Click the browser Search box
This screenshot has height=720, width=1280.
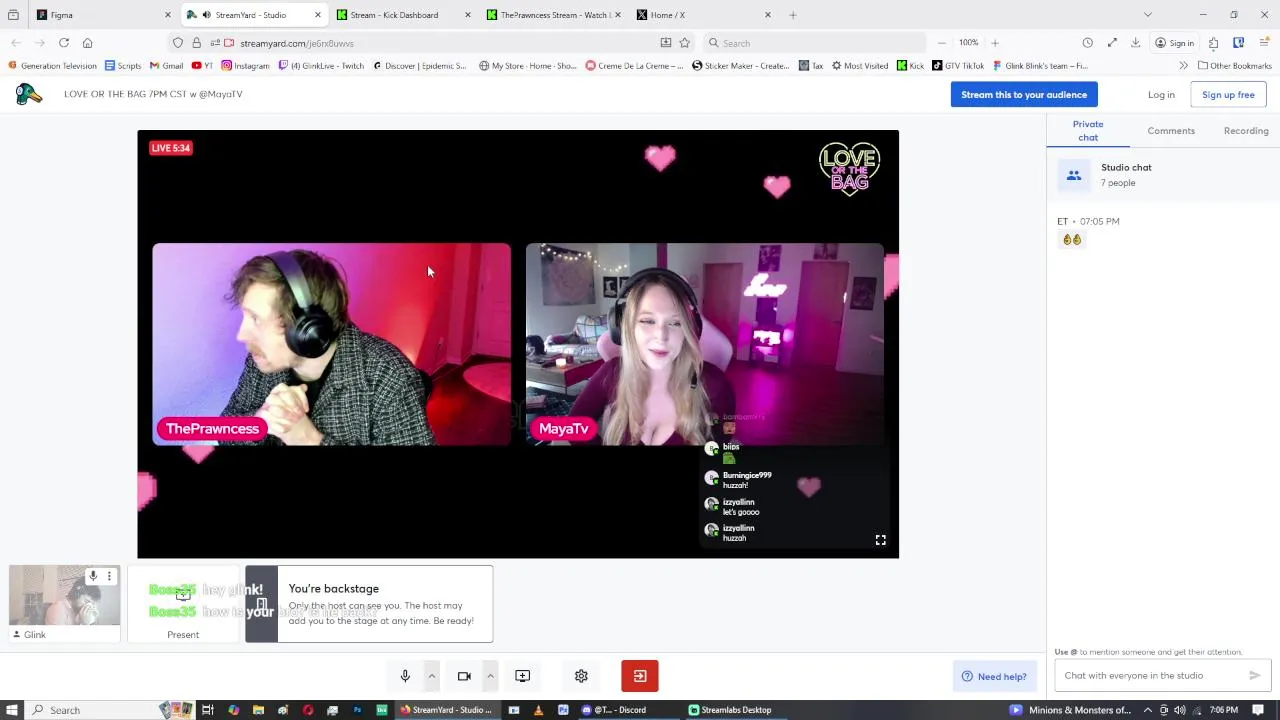pos(815,43)
